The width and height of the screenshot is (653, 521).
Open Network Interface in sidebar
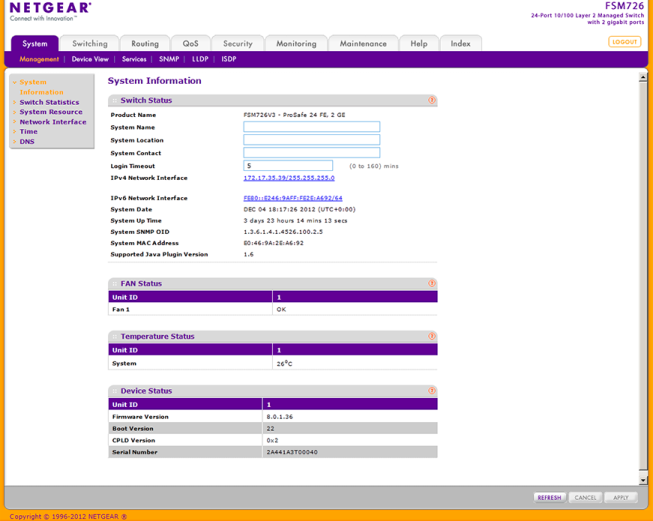(53, 122)
